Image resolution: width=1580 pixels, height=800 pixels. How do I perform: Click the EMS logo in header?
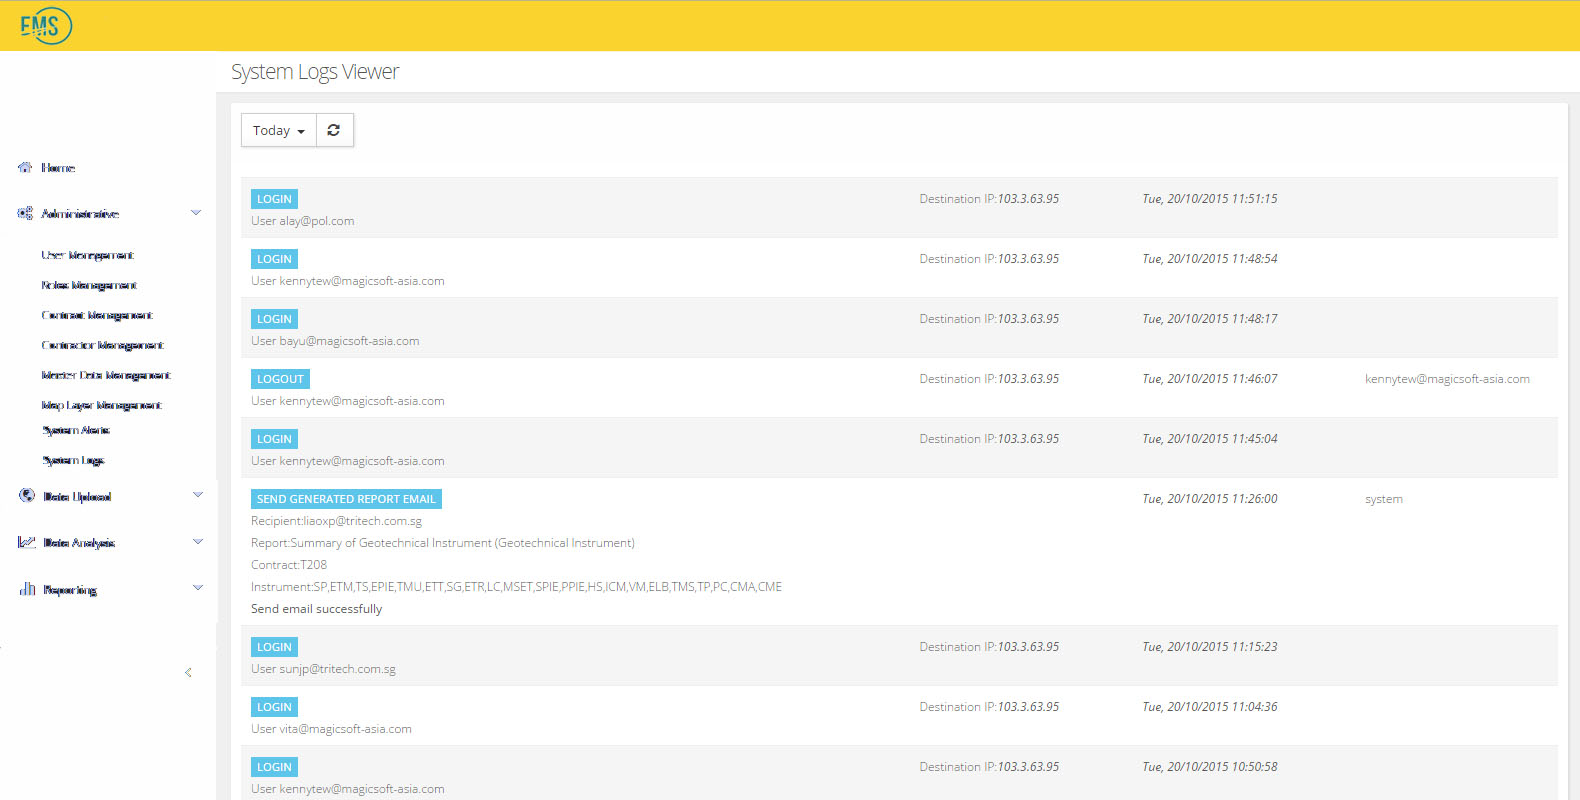[45, 25]
